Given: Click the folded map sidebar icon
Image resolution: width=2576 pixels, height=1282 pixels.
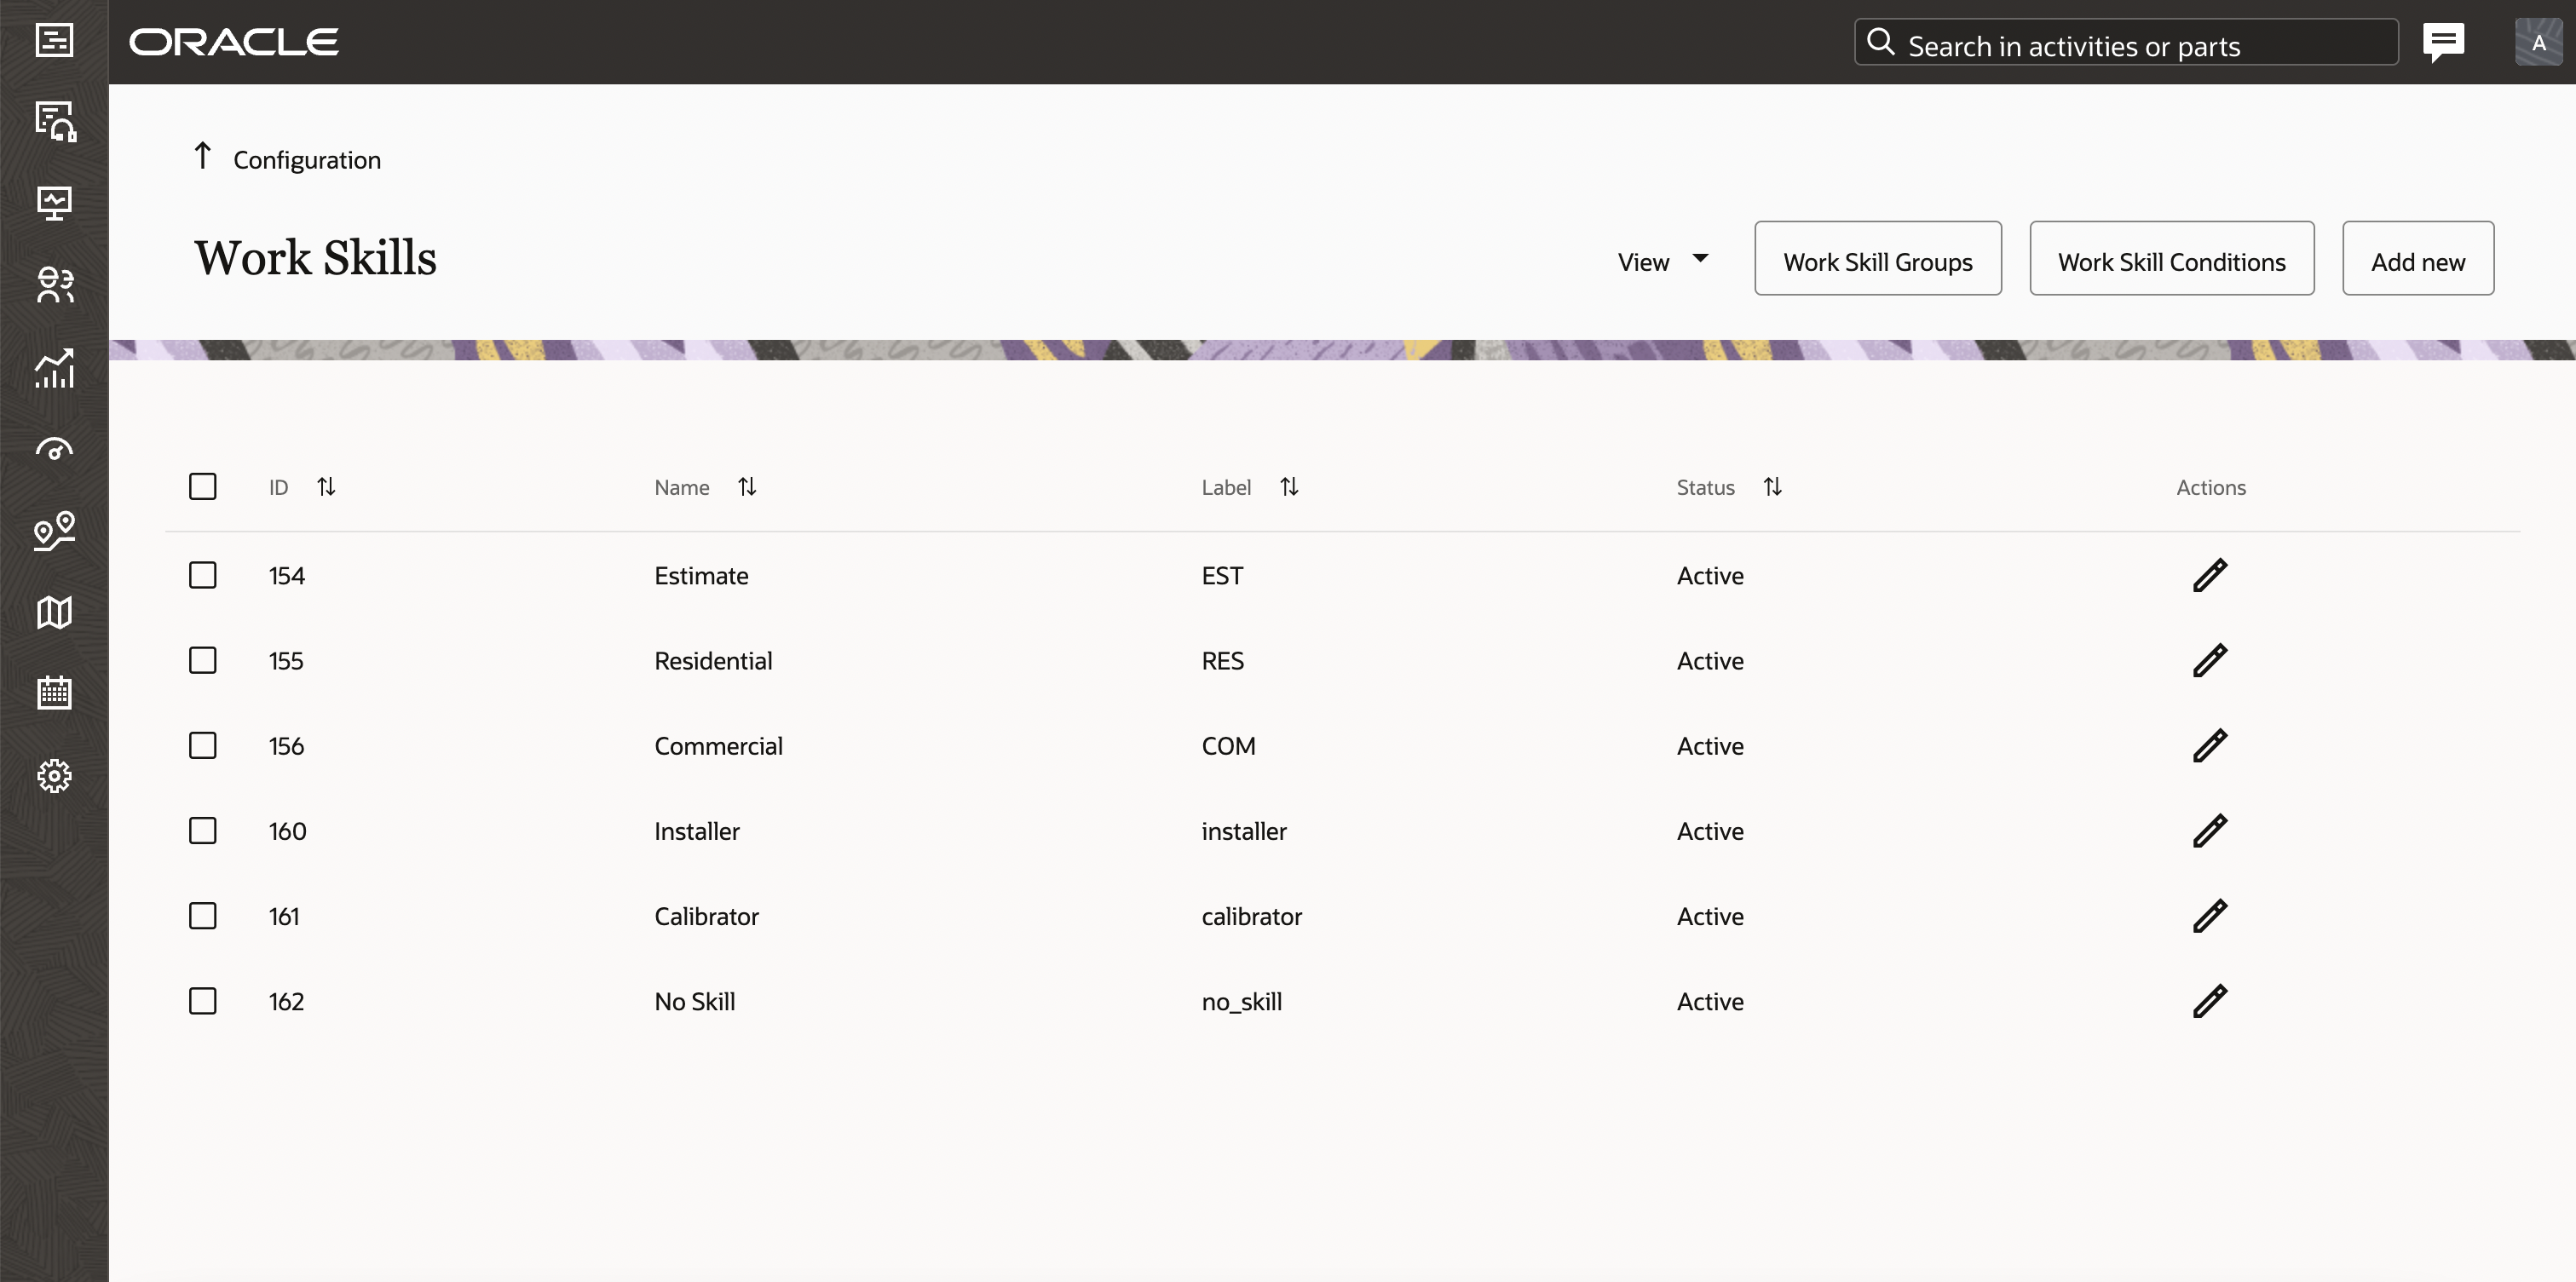Looking at the screenshot, I should (x=54, y=612).
